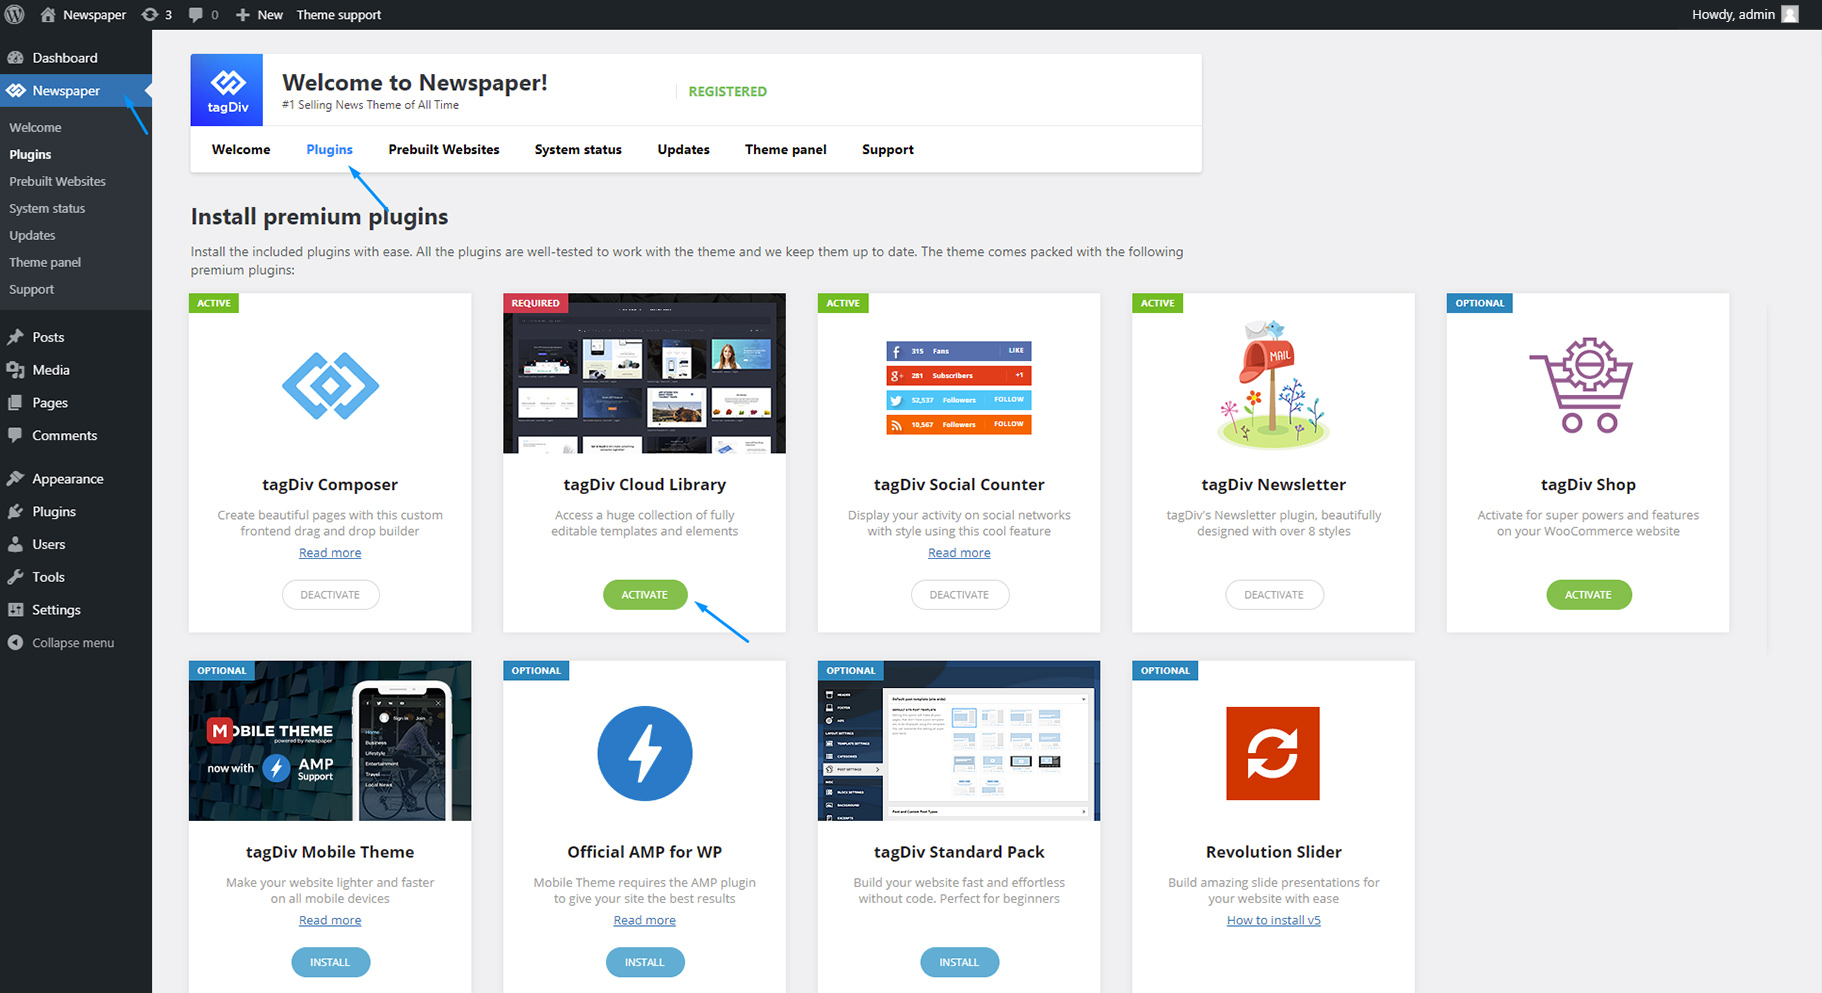
Task: Click the Comments bubble icon in sidebar
Action: click(15, 435)
